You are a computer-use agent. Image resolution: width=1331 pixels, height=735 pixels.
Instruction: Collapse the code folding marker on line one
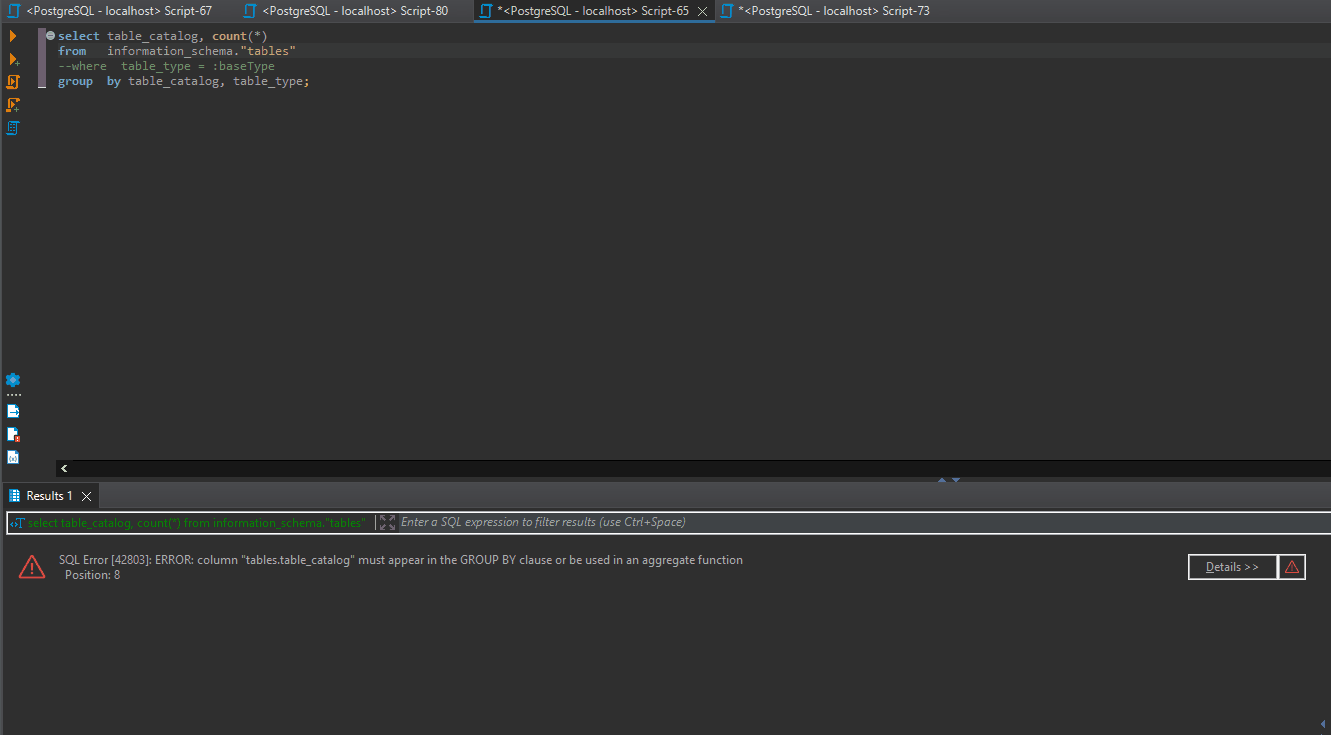point(49,35)
